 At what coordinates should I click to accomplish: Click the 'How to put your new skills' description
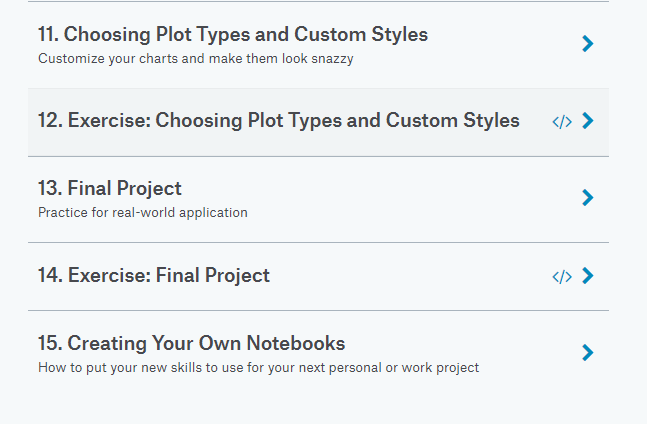click(x=258, y=367)
